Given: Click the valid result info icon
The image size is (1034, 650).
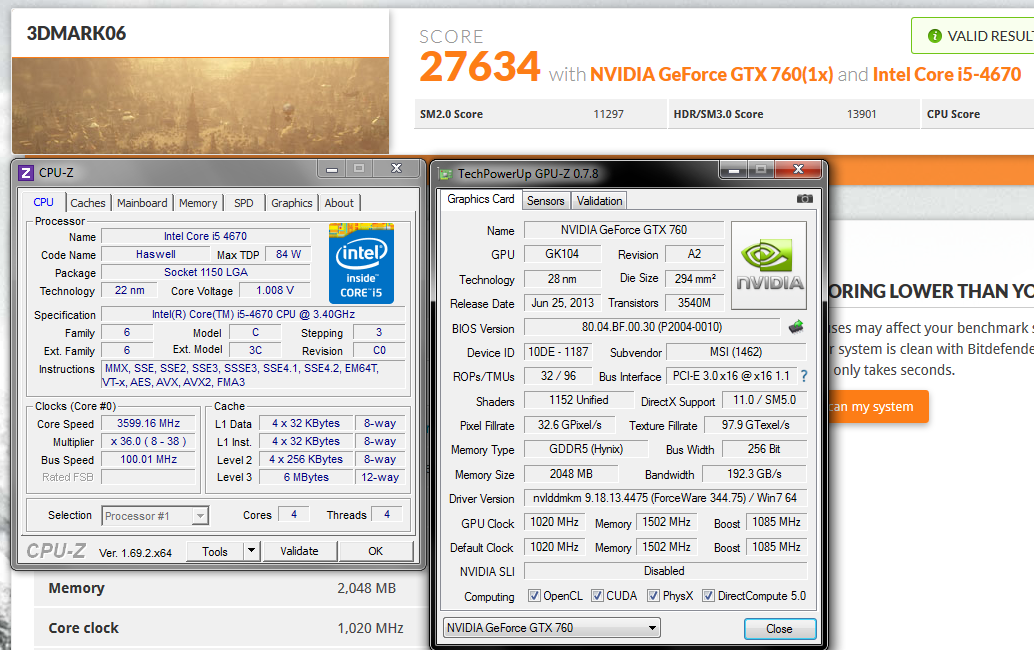Looking at the screenshot, I should coord(934,36).
